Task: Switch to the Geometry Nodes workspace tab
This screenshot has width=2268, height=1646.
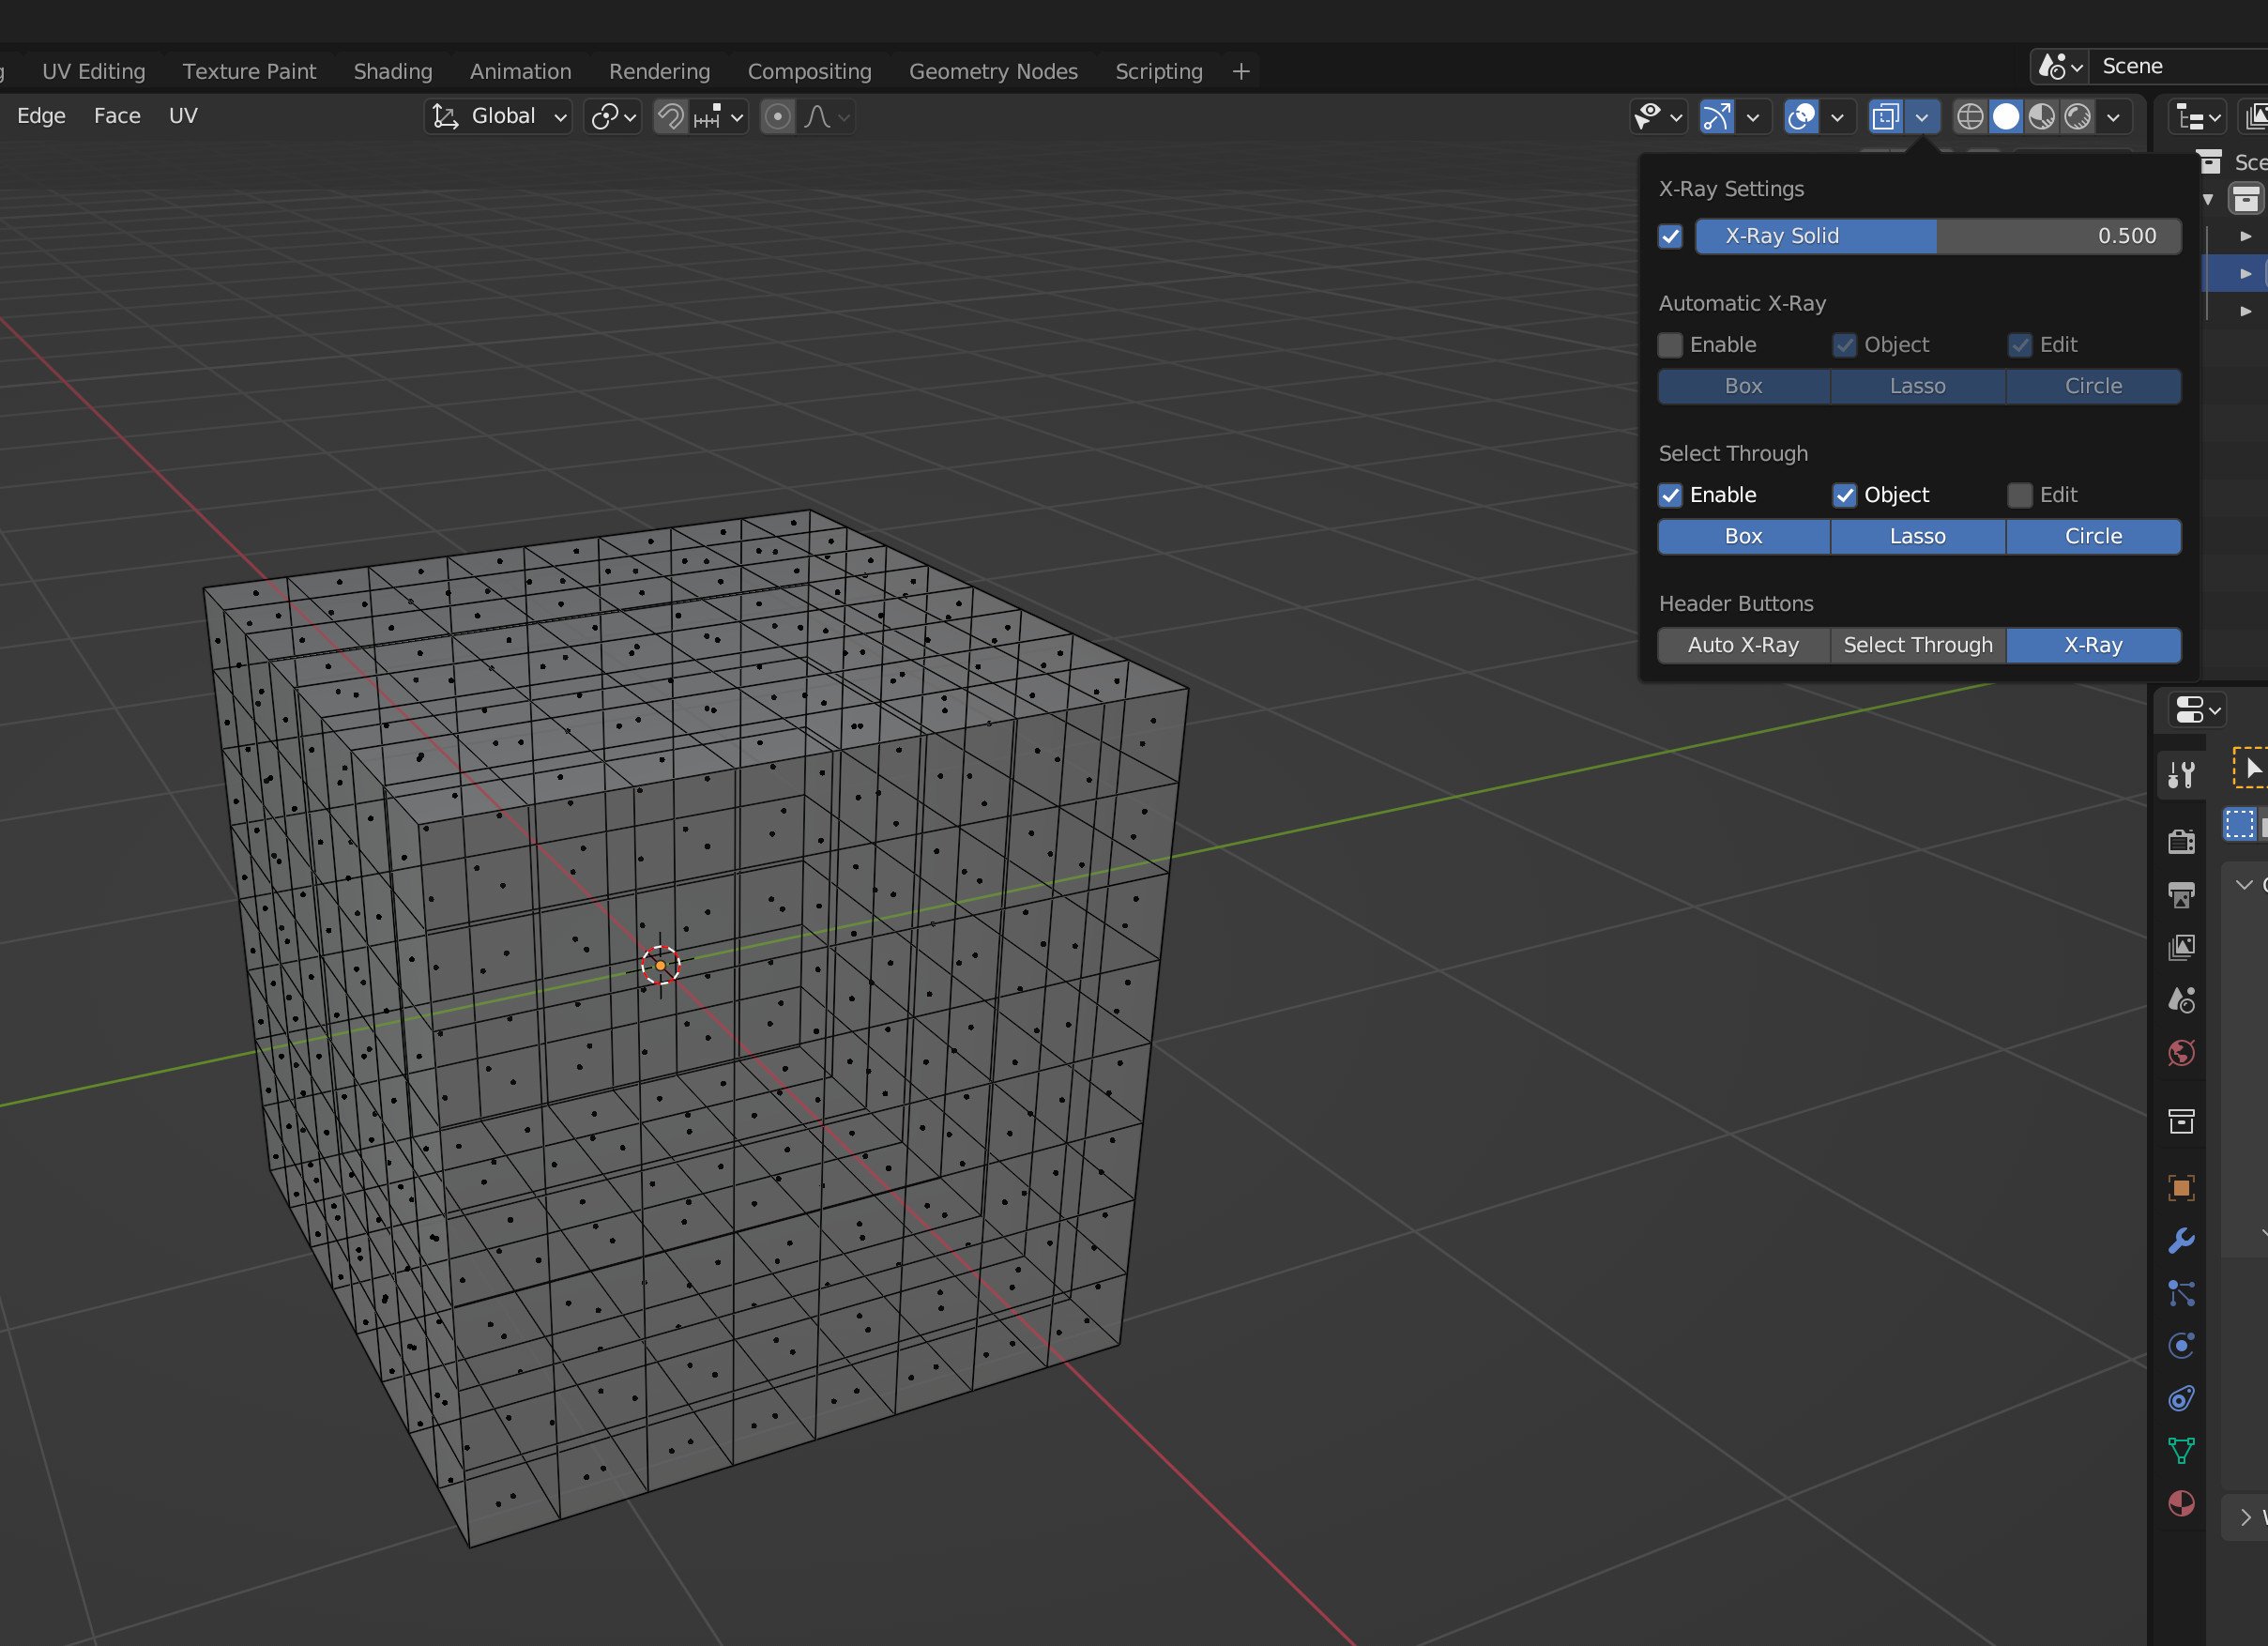Action: point(992,71)
